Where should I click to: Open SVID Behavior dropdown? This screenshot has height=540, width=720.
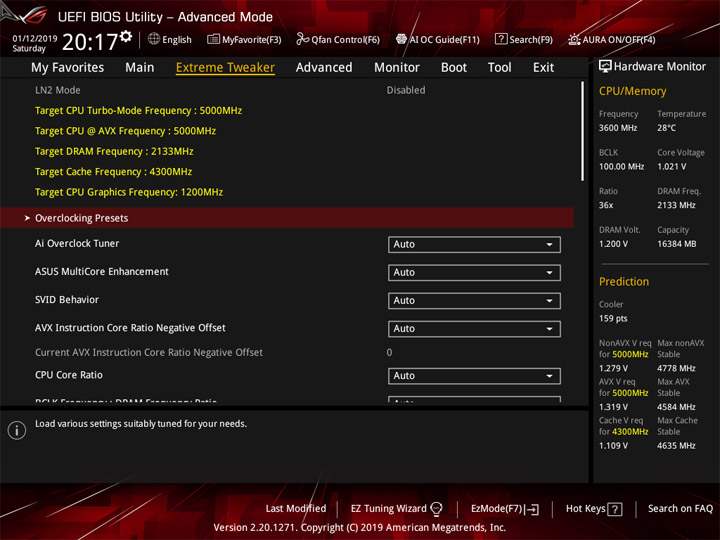point(474,300)
